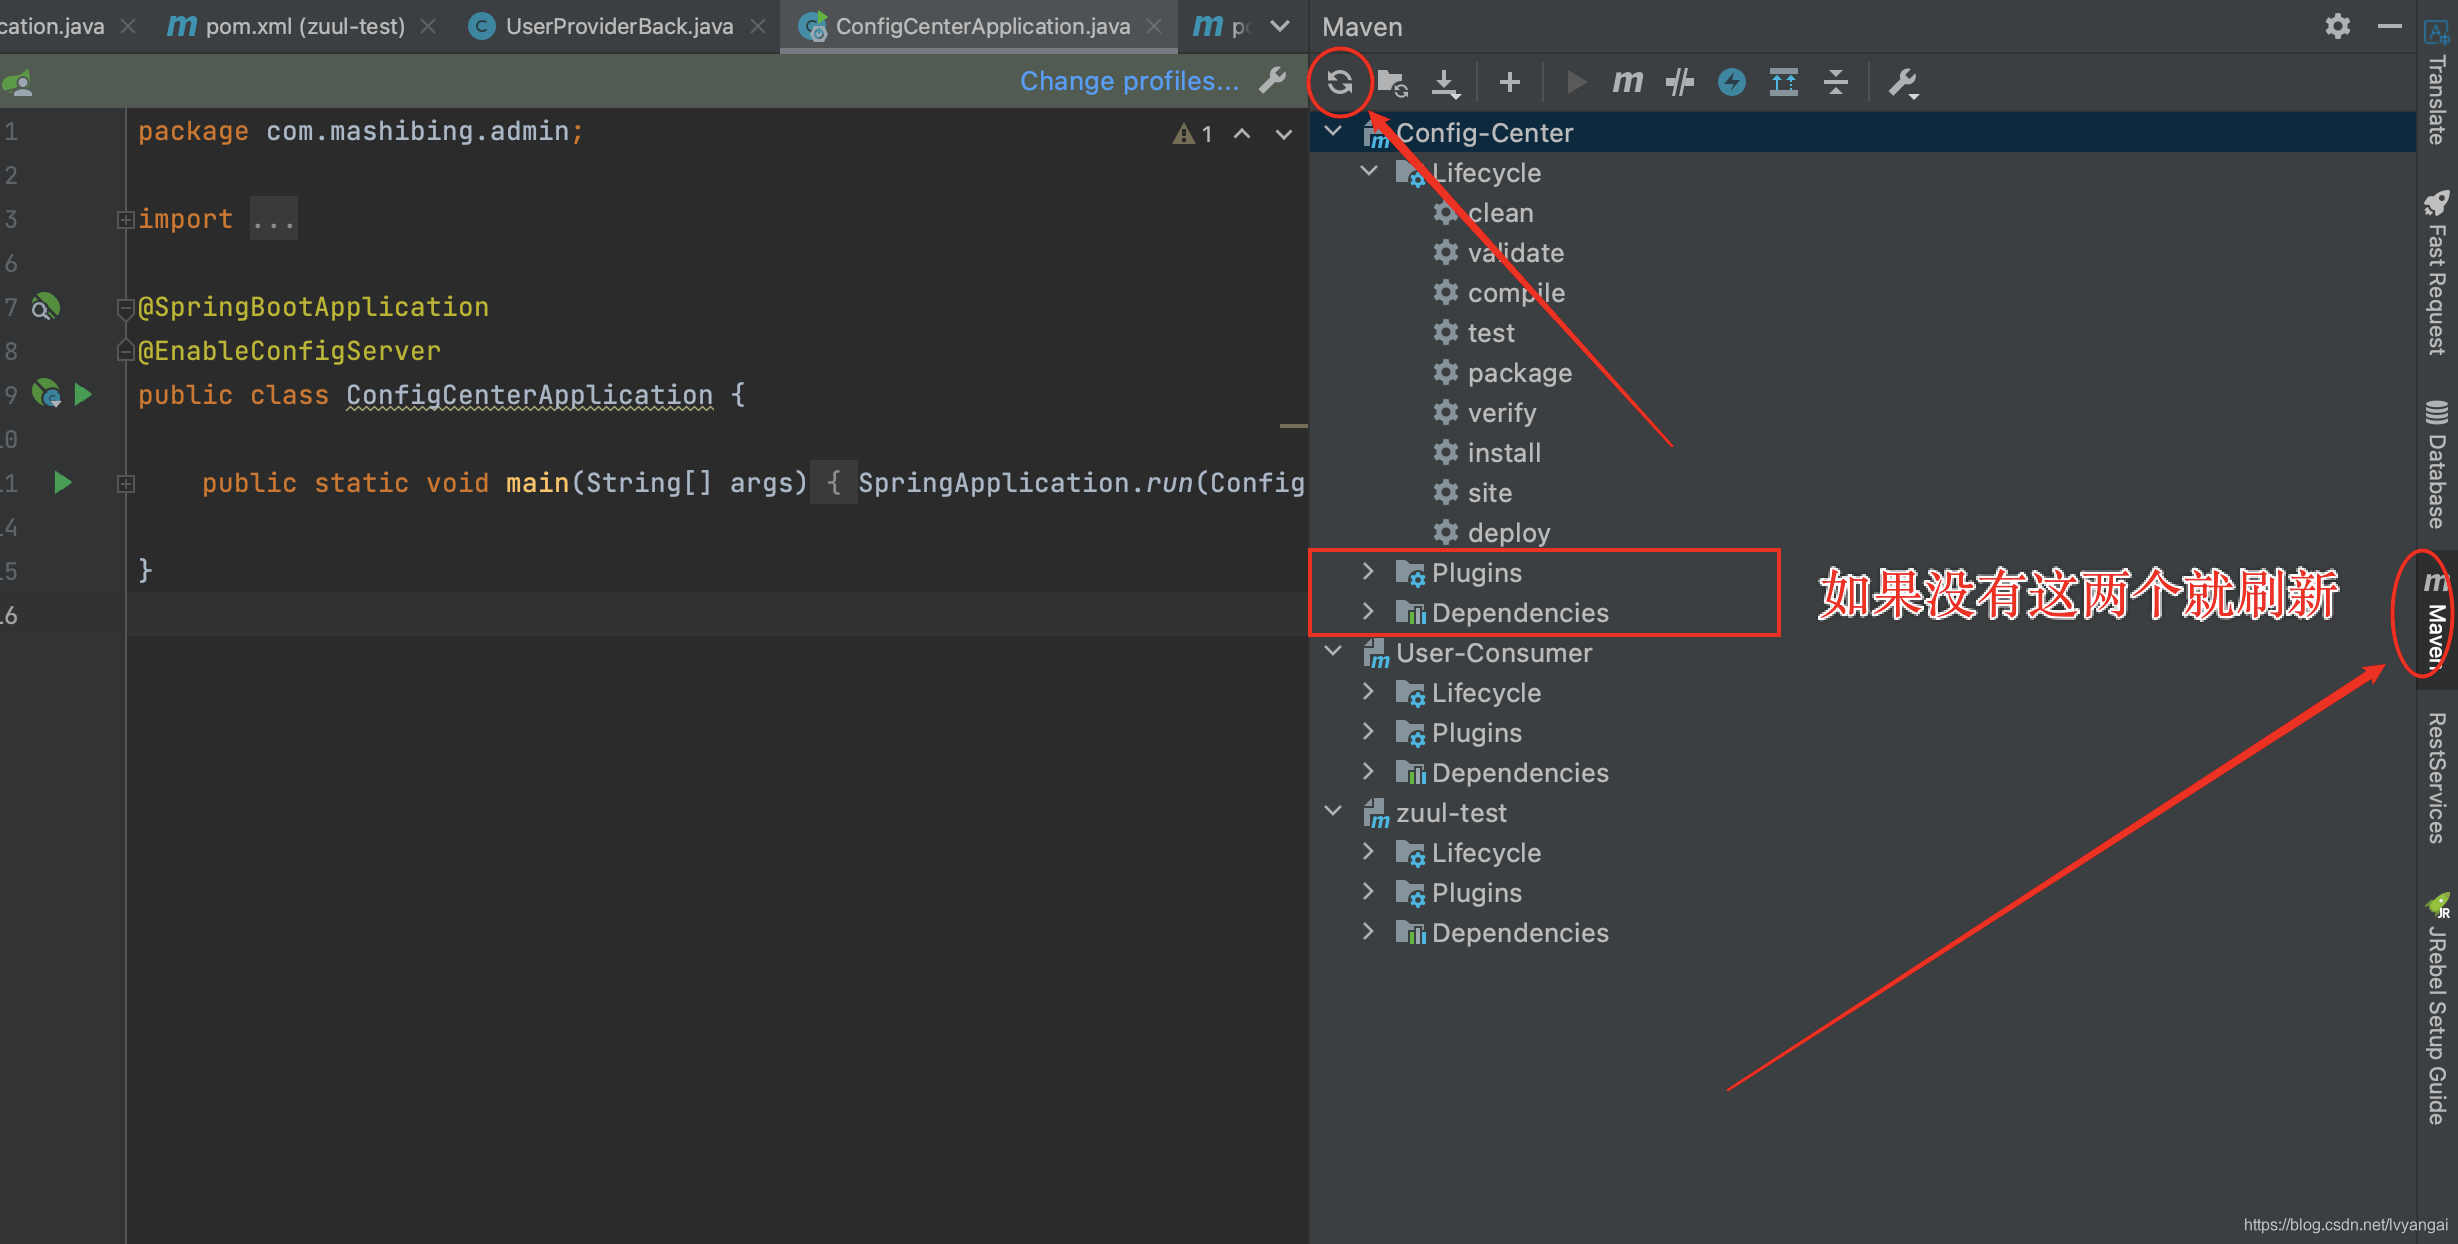
Task: Toggle Skip Tests mode
Action: pyautogui.click(x=1732, y=82)
